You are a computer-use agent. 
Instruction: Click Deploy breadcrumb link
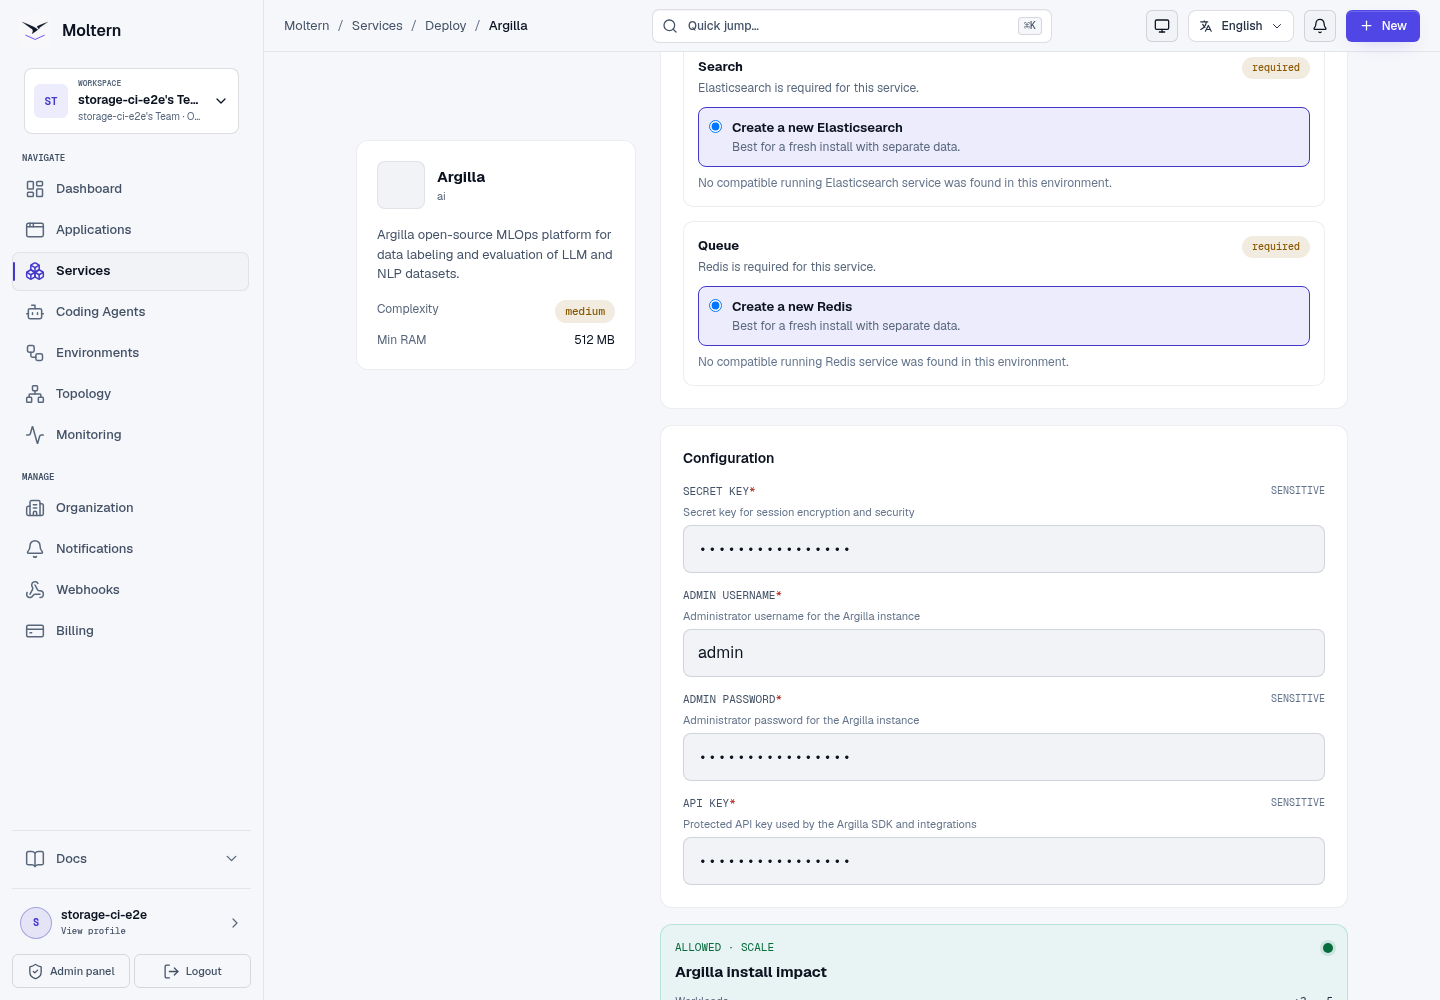tap(445, 26)
